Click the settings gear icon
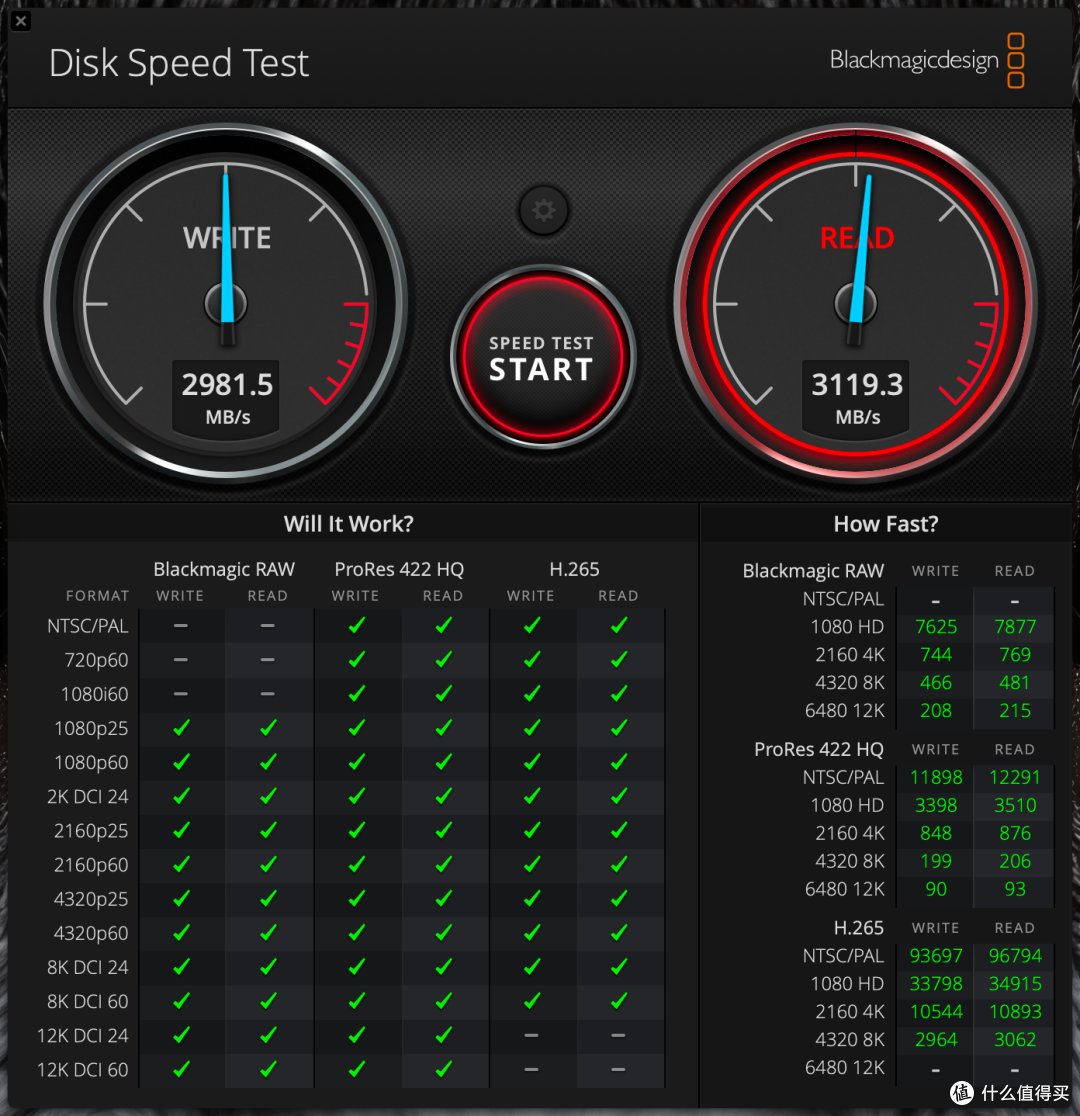Viewport: 1080px width, 1116px height. (543, 210)
